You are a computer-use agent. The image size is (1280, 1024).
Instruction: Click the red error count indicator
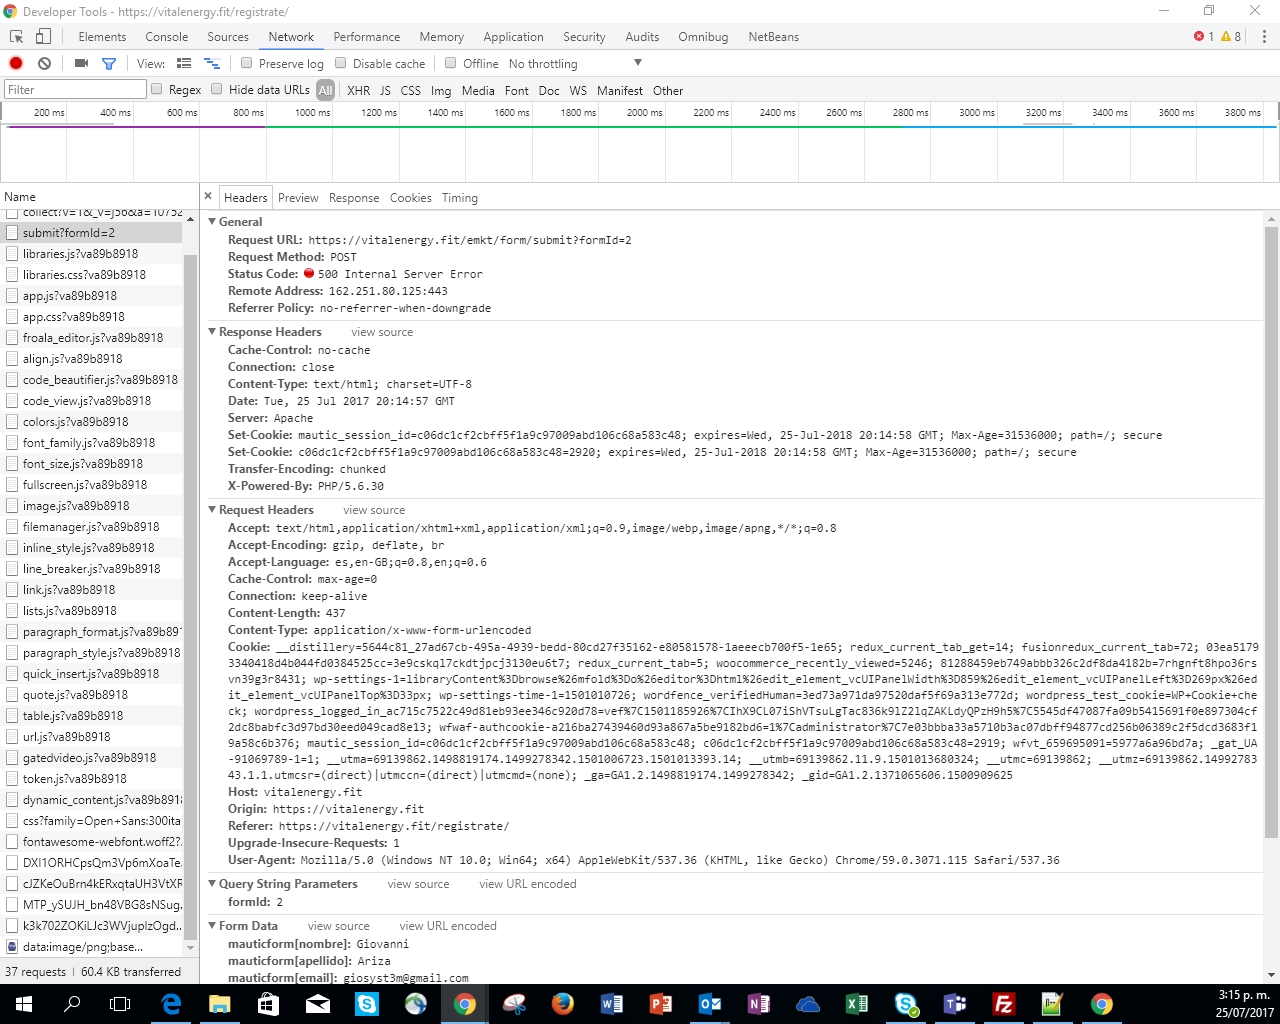tap(1204, 37)
